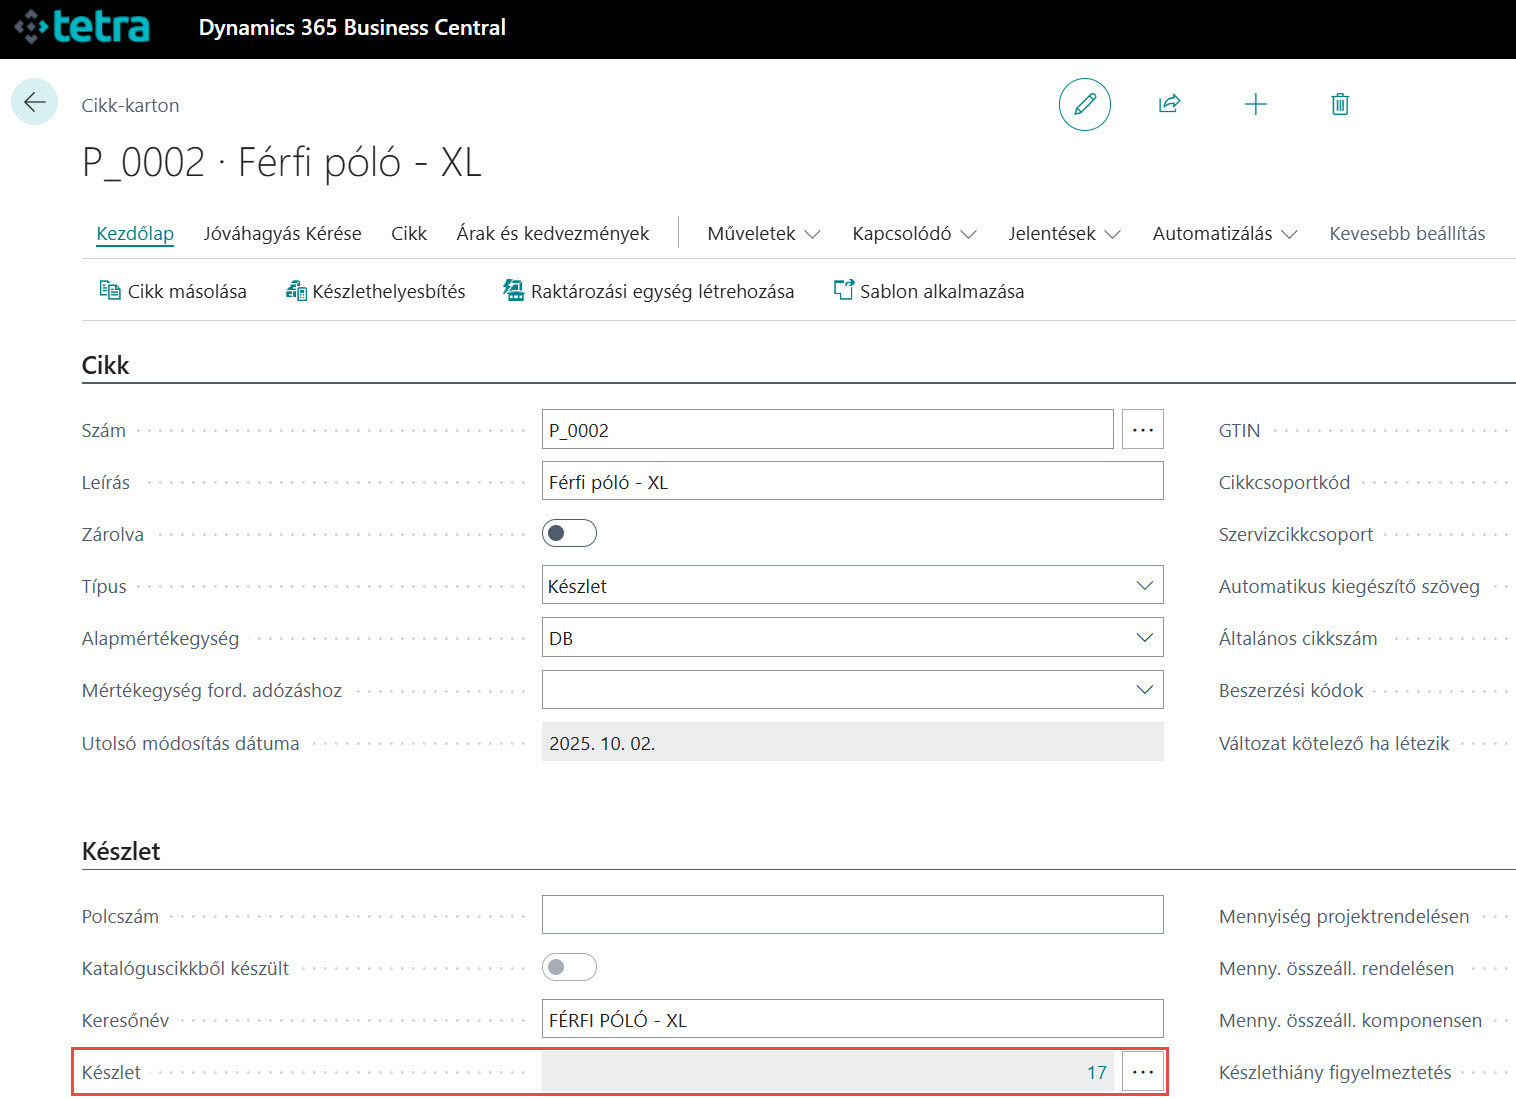The height and width of the screenshot is (1099, 1516).
Task: Click into the Polcszám input field
Action: [x=852, y=915]
